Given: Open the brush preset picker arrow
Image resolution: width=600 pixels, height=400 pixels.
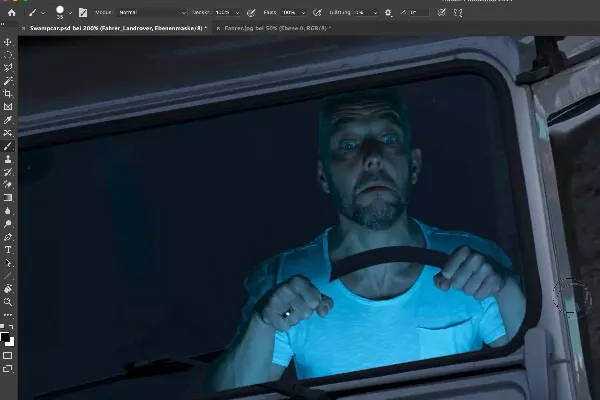Looking at the screenshot, I should 70,13.
